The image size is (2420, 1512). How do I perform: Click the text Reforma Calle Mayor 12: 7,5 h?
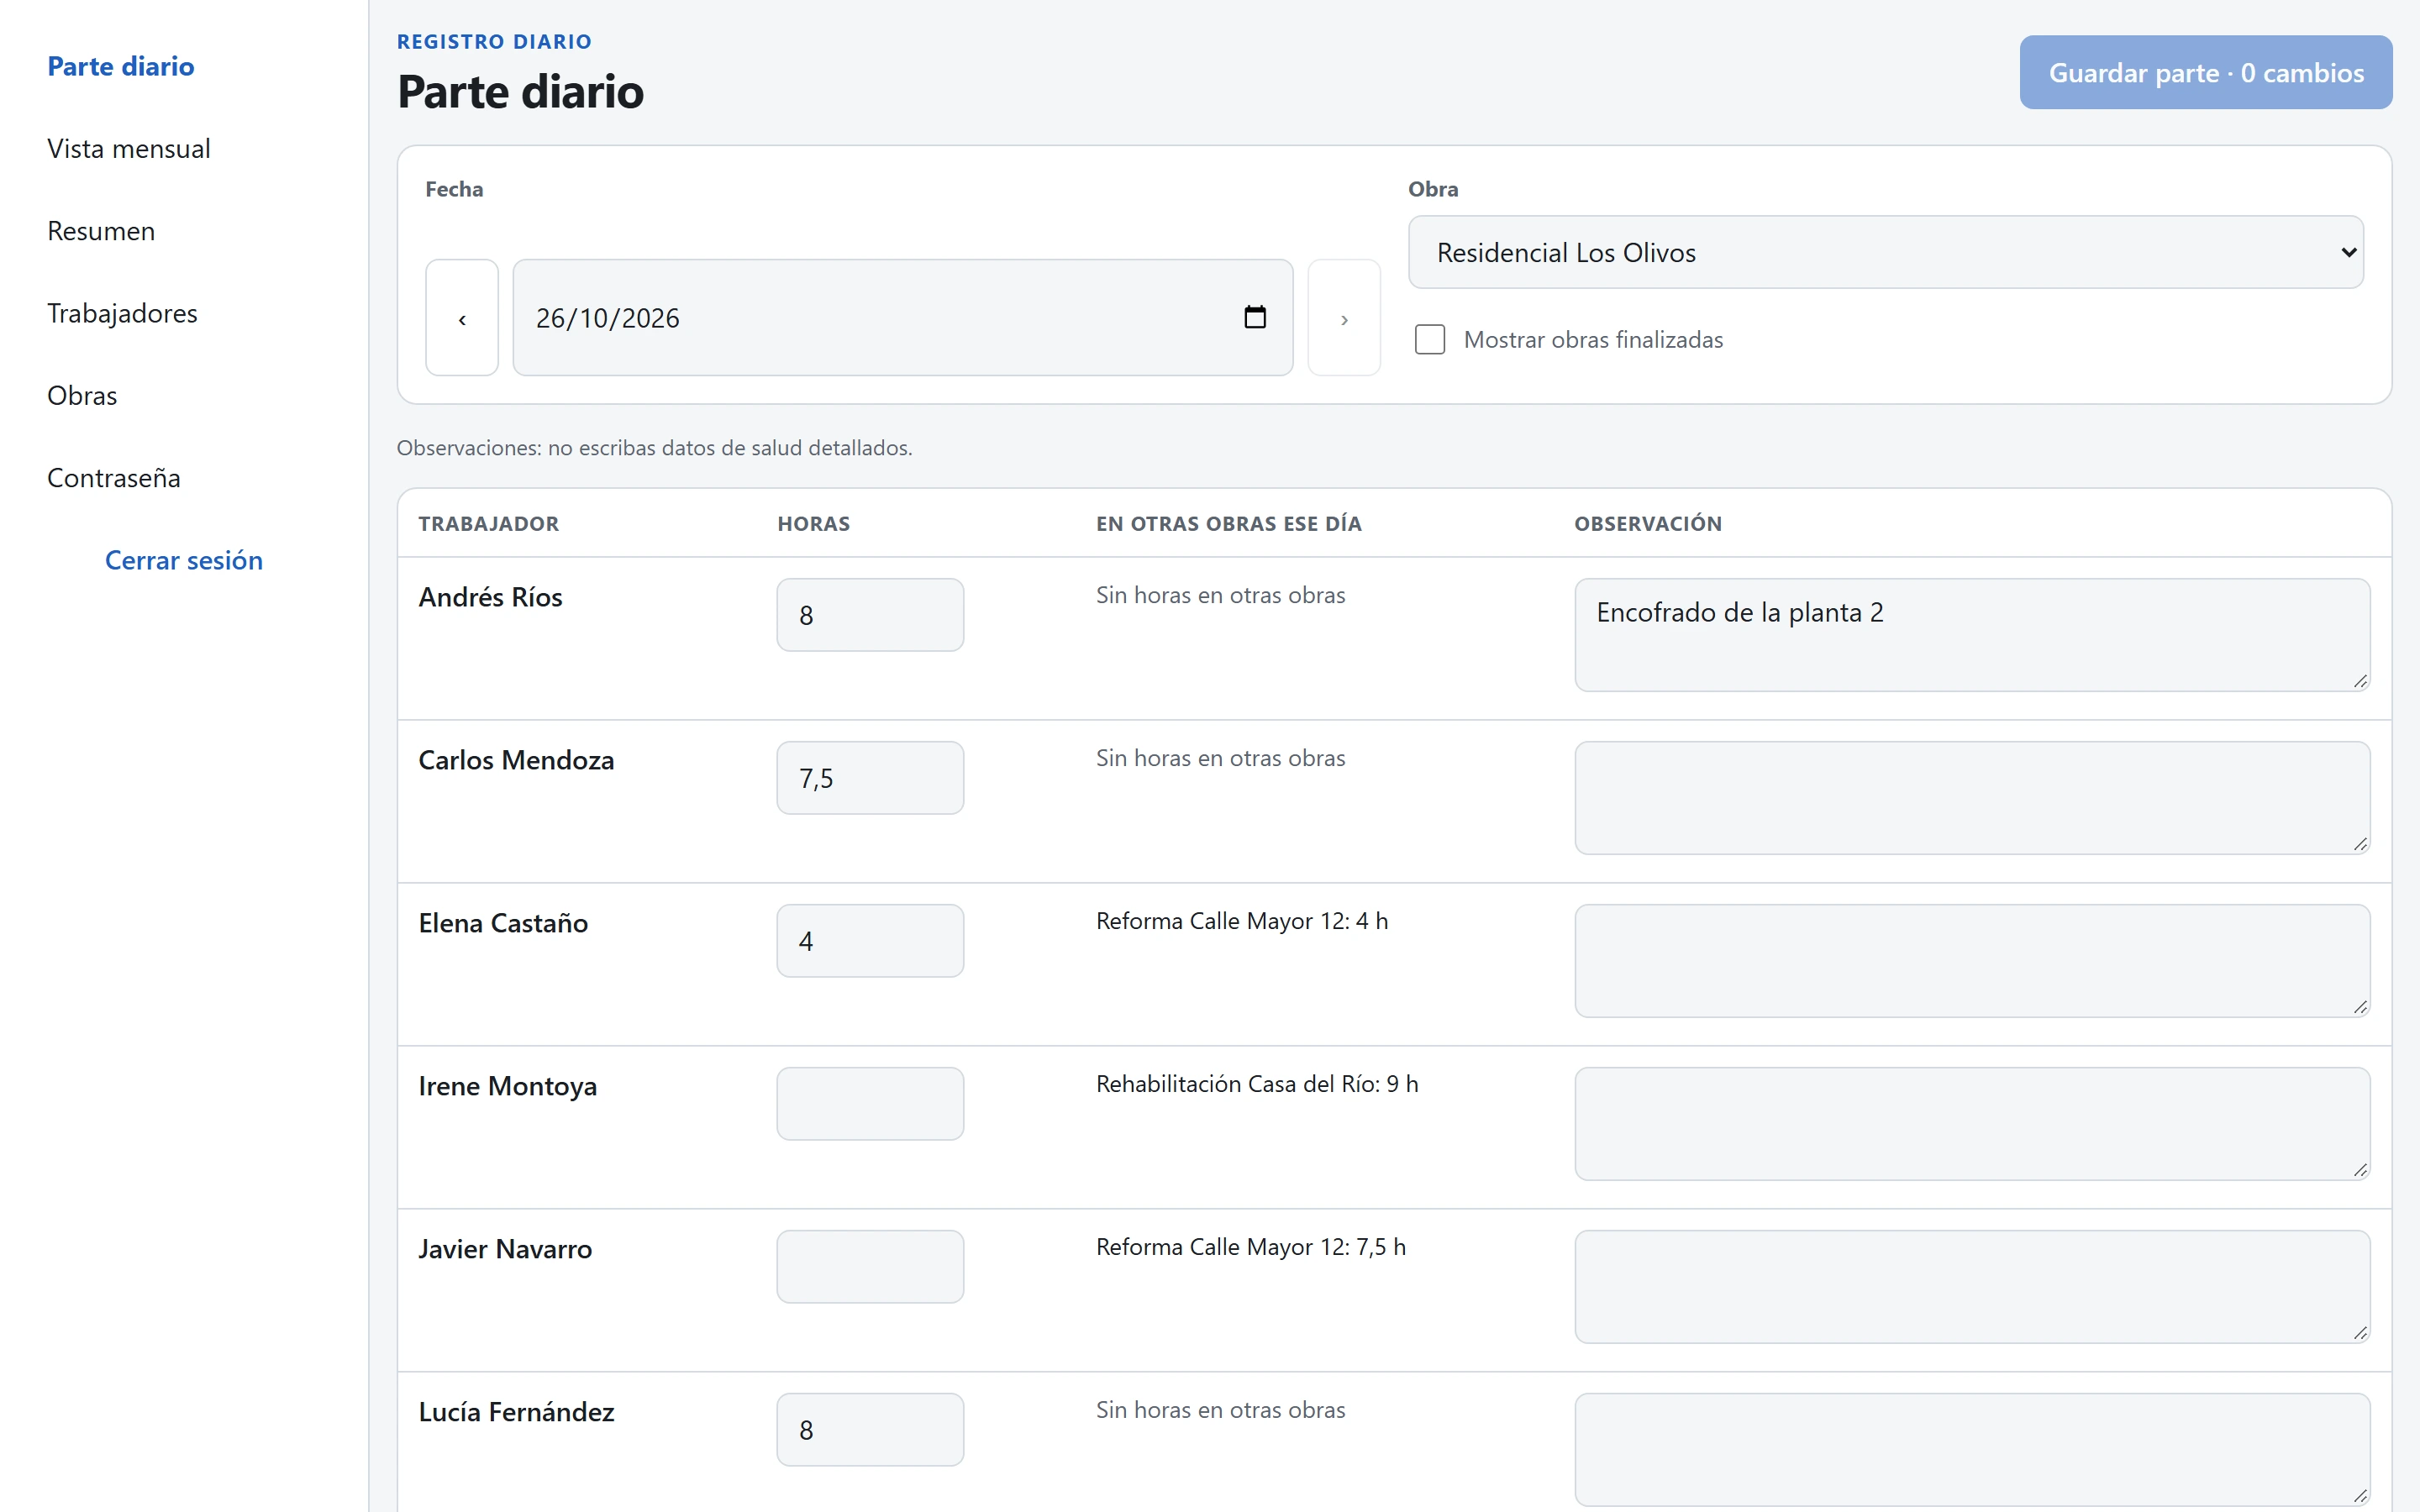tap(1251, 1247)
